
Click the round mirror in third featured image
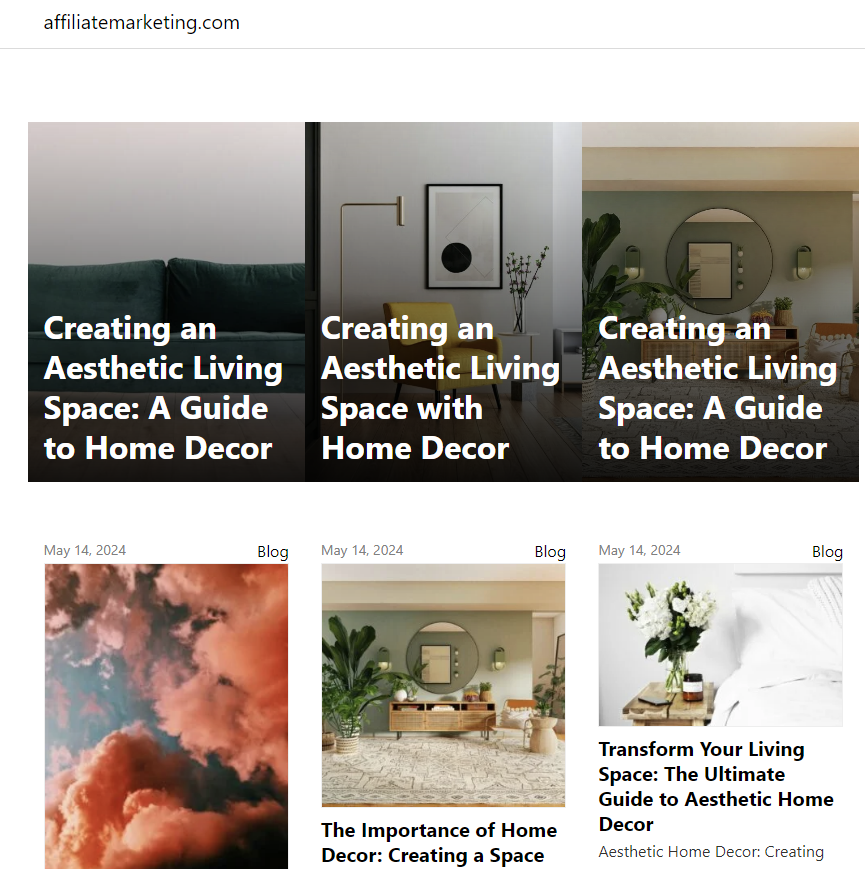(719, 261)
